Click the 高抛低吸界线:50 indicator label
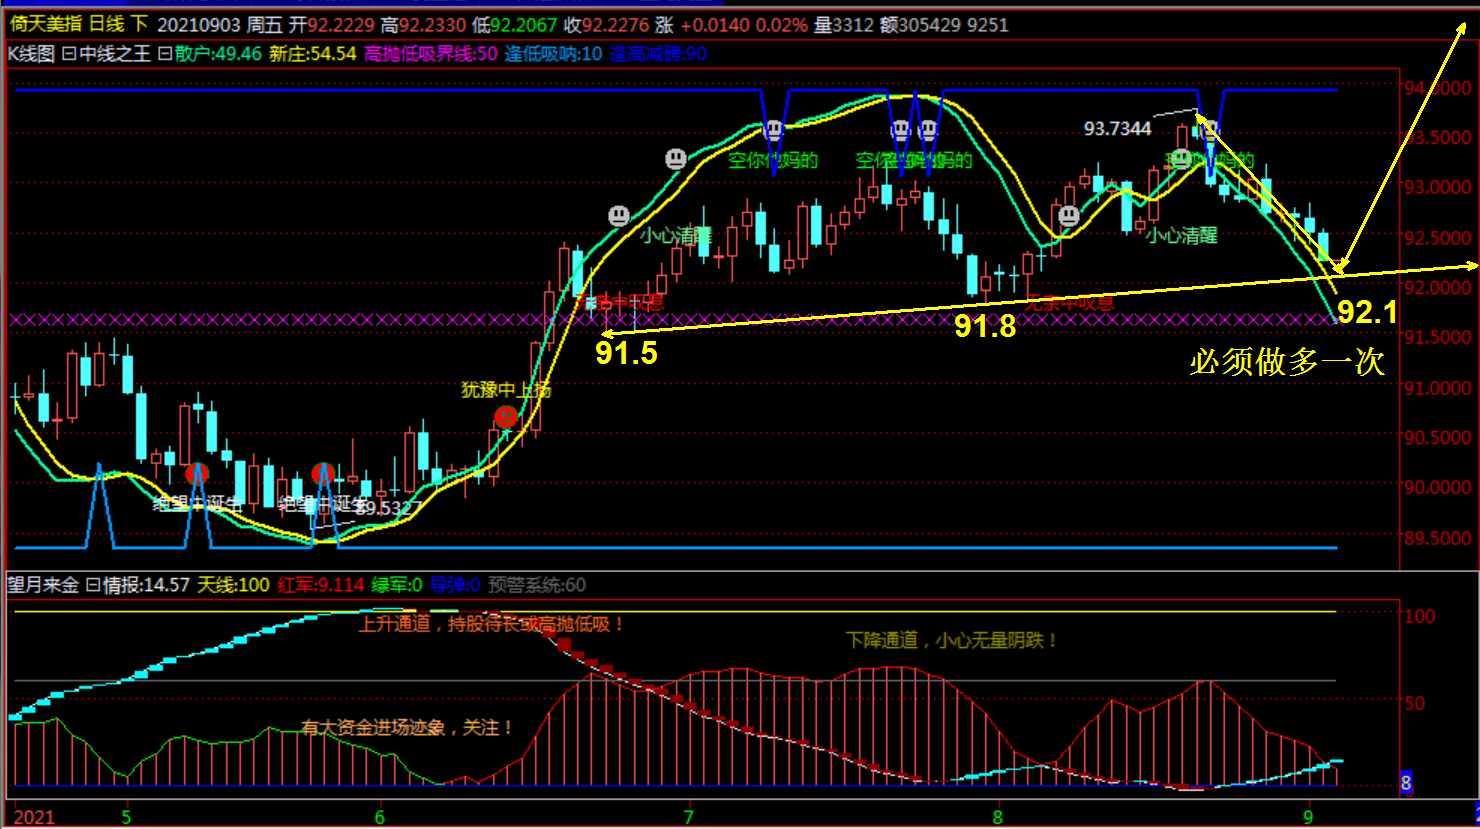1480x829 pixels. [x=430, y=54]
